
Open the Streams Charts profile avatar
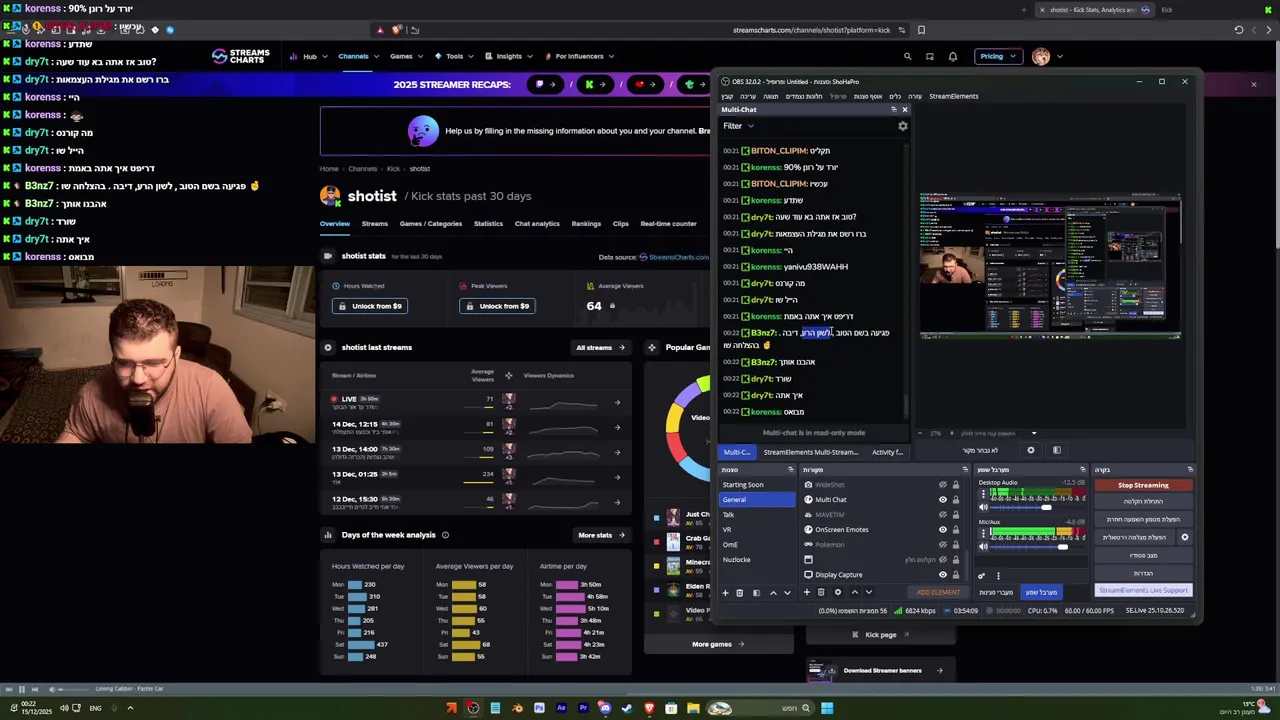(1041, 57)
